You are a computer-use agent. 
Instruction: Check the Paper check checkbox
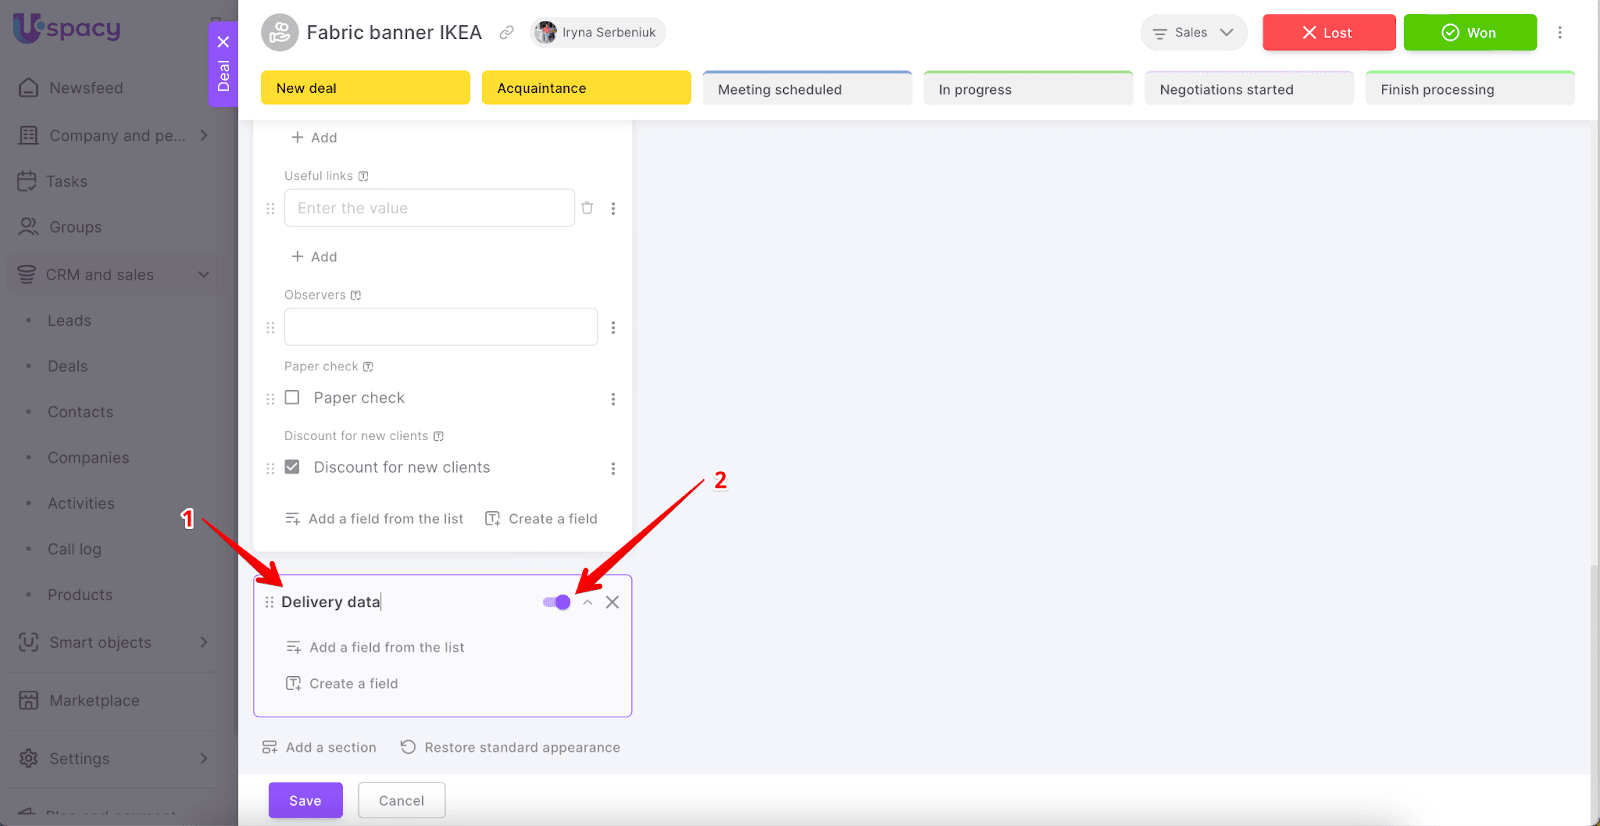[x=292, y=397]
